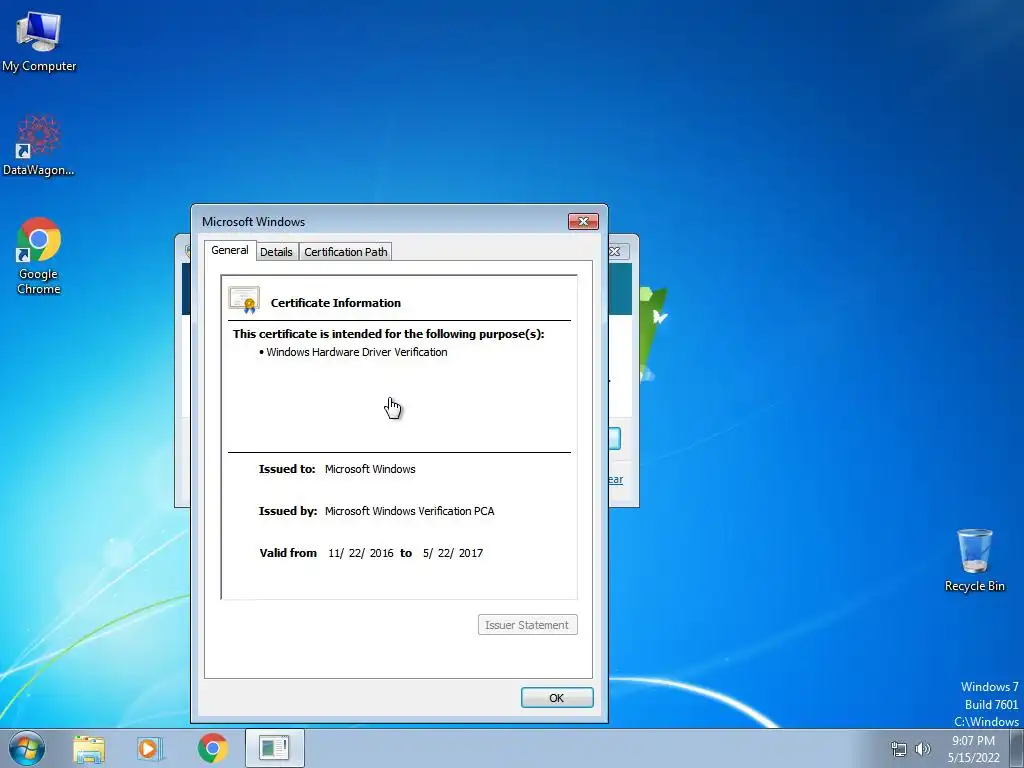Select the General tab

pyautogui.click(x=230, y=250)
